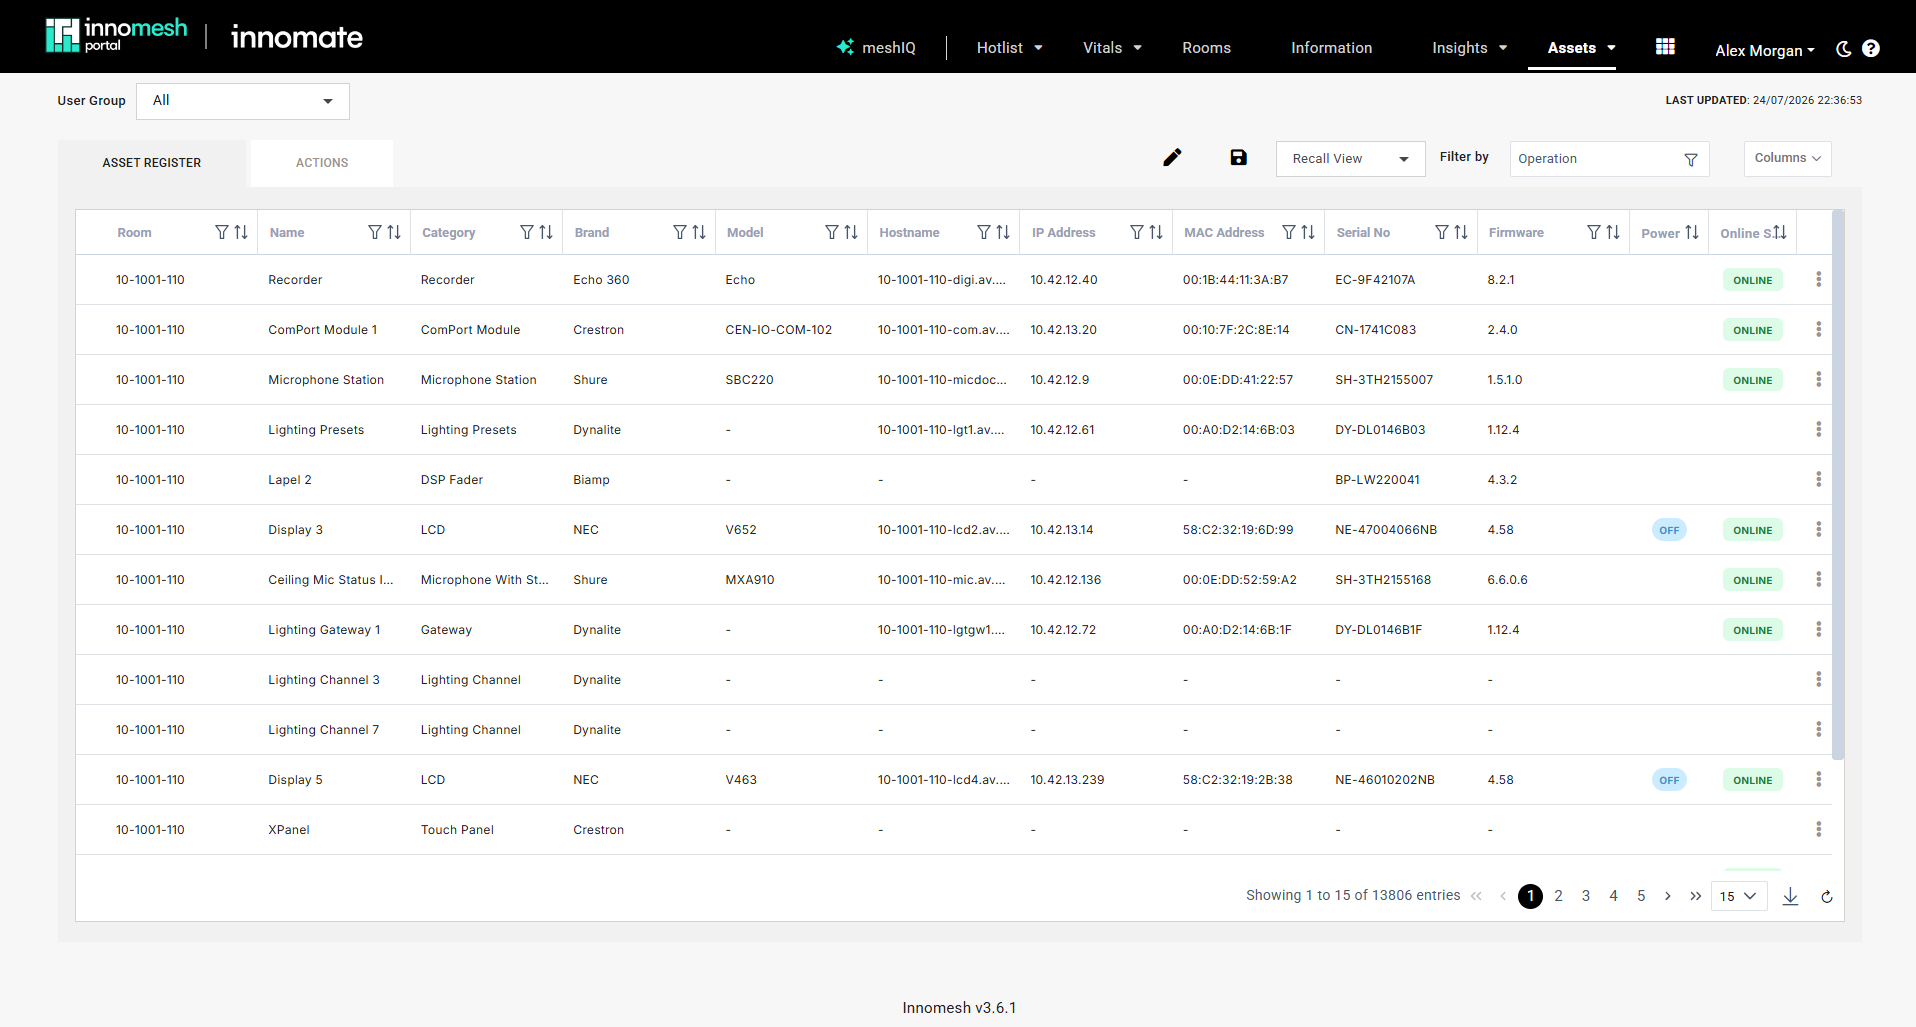Go to Information in the navbar

[x=1331, y=48]
